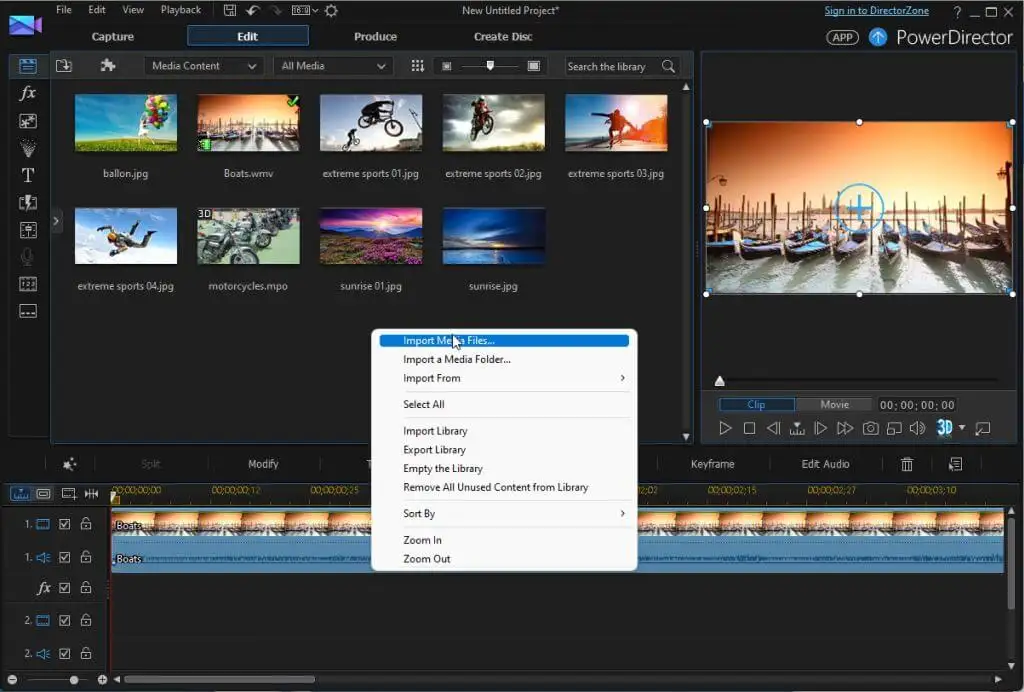Toggle the 3D mode button in preview

tap(944, 428)
